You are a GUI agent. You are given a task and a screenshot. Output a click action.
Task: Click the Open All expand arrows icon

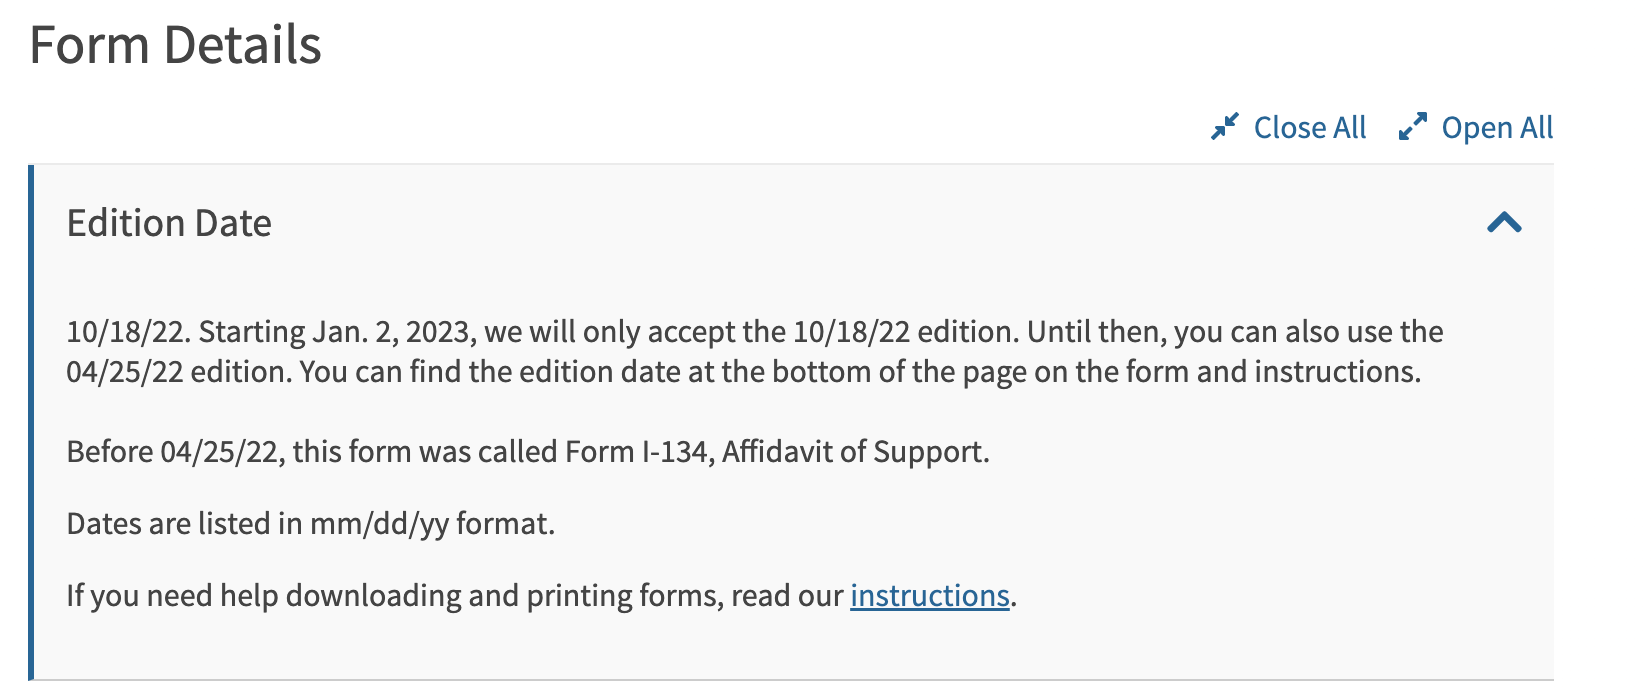(x=1412, y=127)
